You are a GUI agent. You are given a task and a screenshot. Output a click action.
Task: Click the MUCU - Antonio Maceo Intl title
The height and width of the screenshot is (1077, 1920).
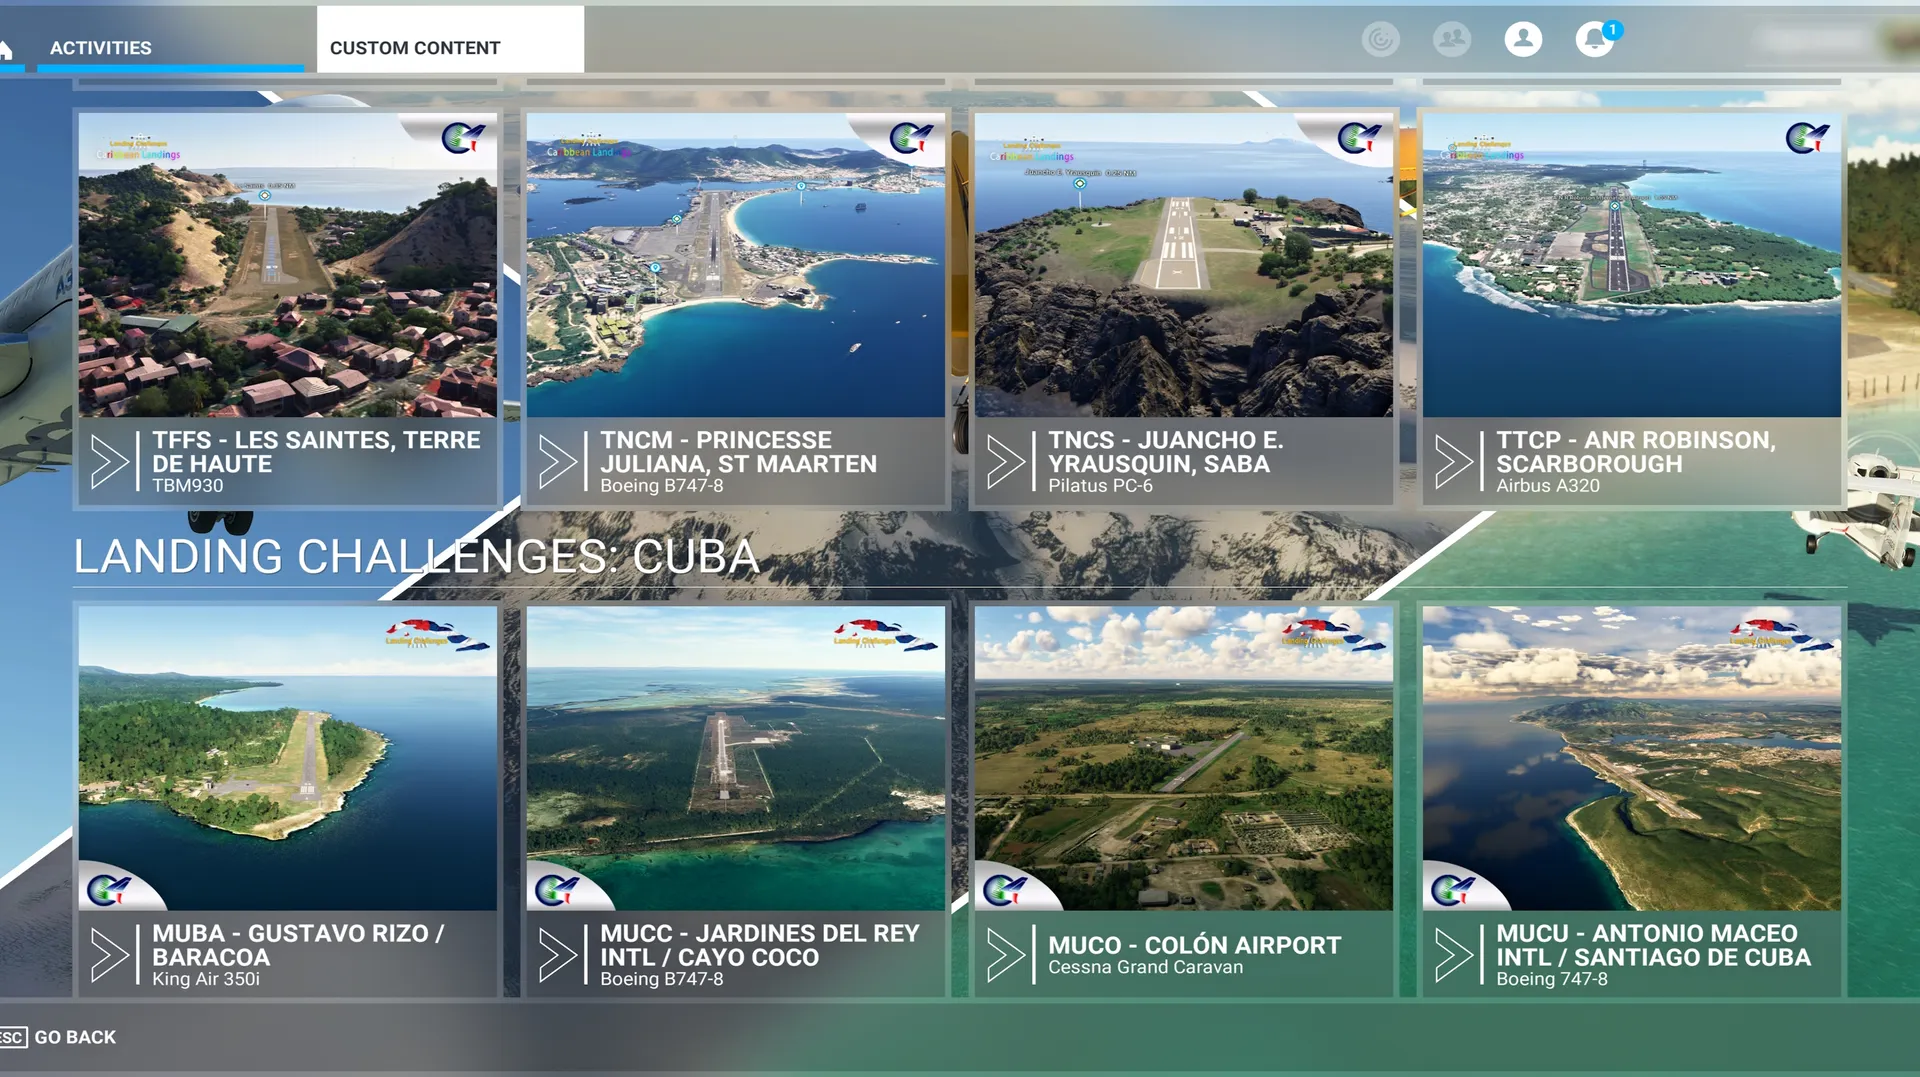1654,945
